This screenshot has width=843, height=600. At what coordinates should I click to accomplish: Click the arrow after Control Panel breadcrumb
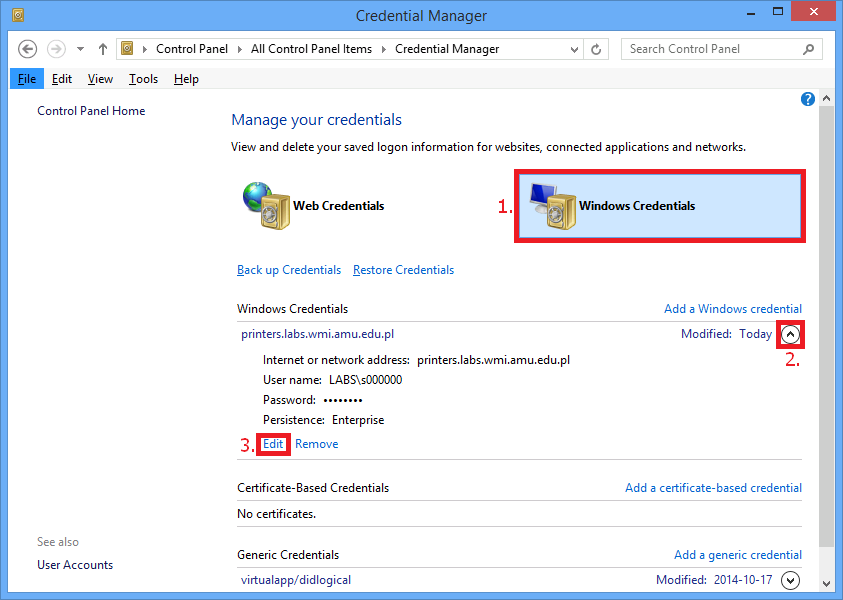point(240,49)
